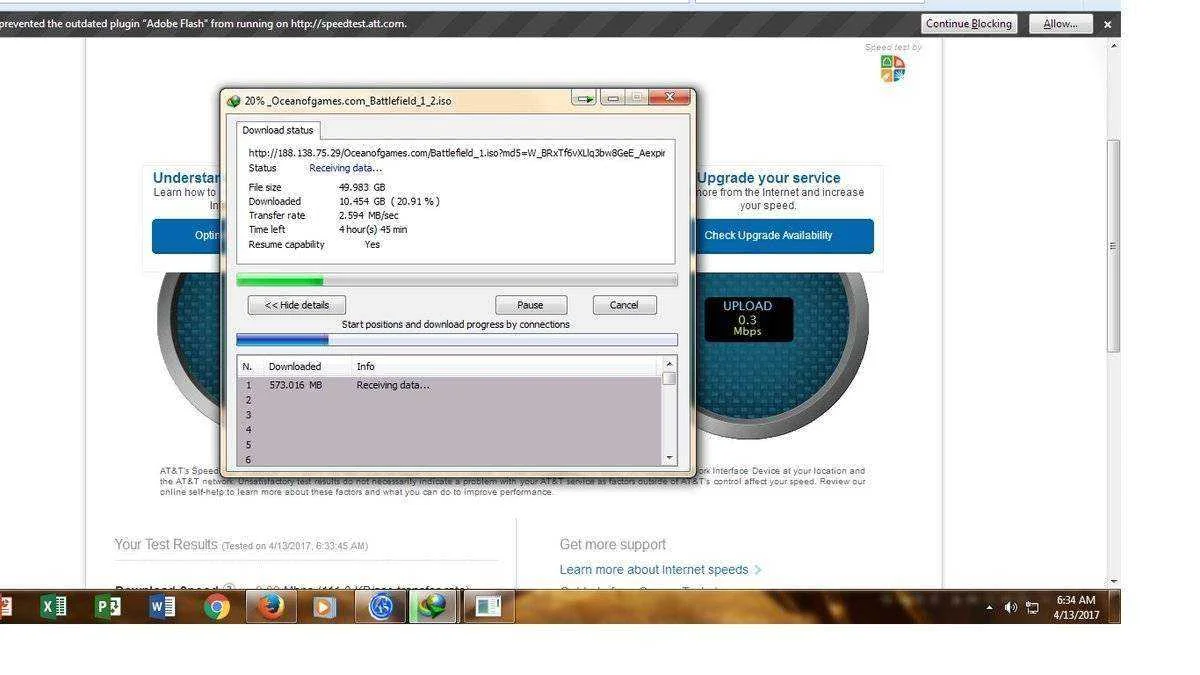This screenshot has width=1200, height=675.
Task: Select connection row 3 in the list
Action: (449, 415)
